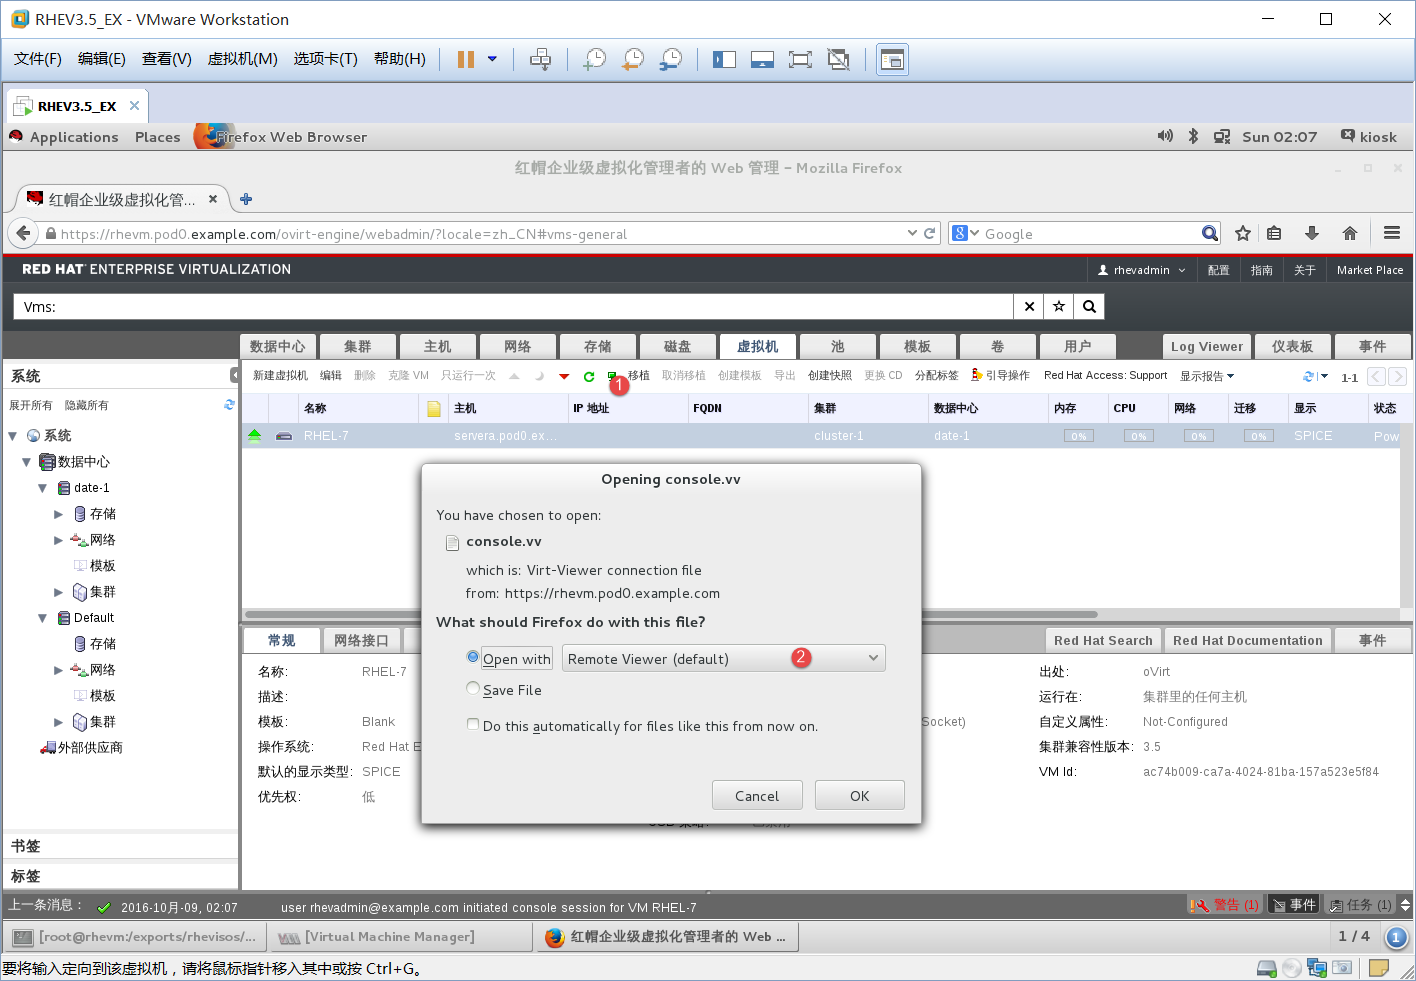
Task: Bookmark the search with the star button
Action: click(1059, 307)
